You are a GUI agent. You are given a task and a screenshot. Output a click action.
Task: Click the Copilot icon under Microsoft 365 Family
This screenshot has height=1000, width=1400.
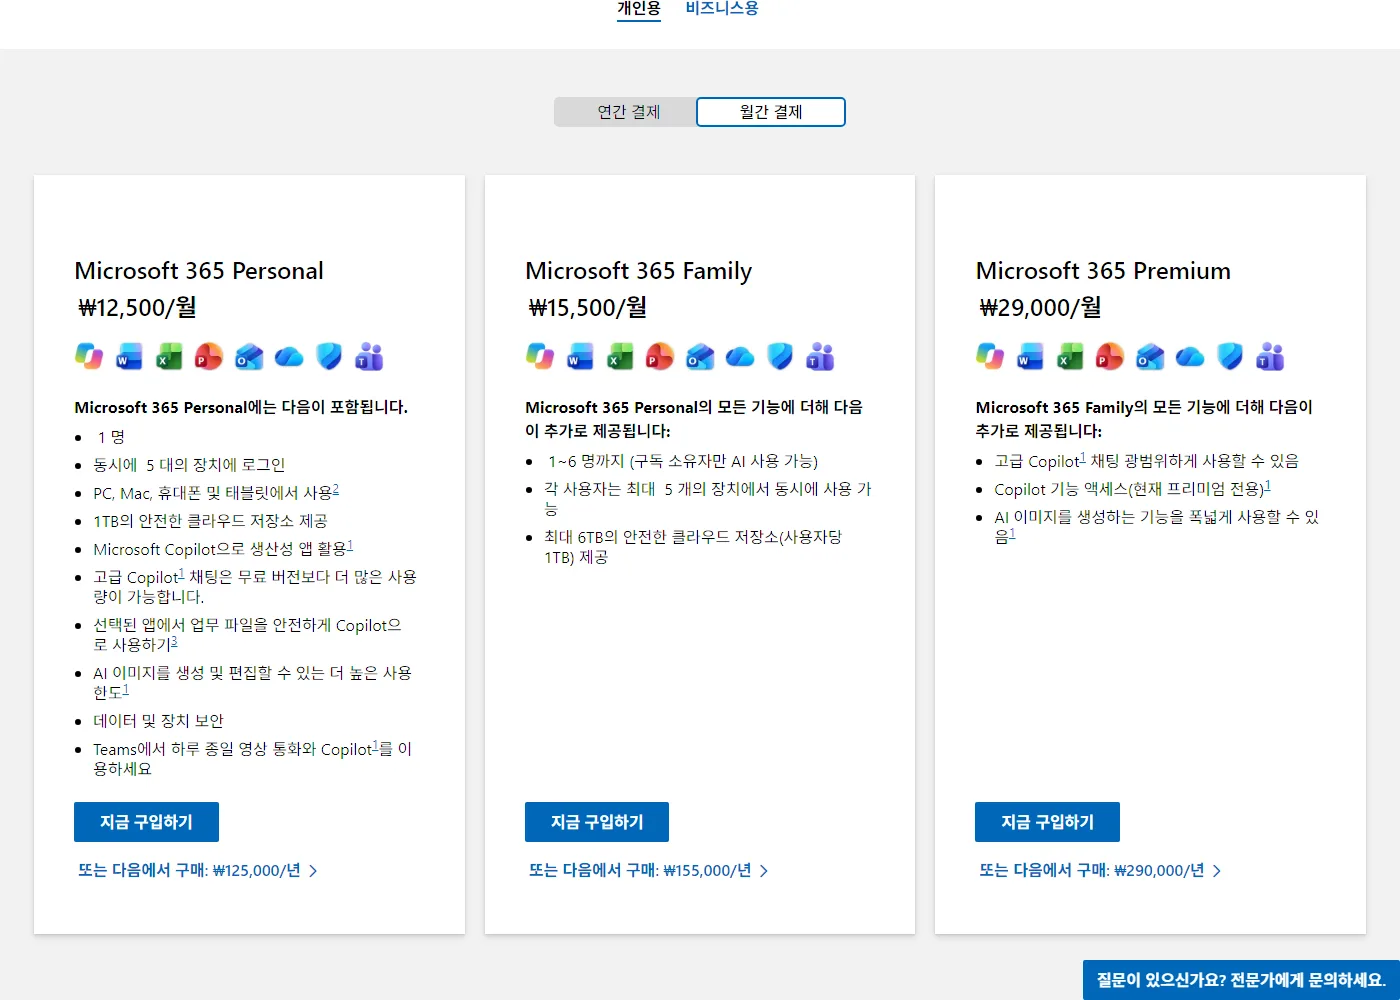coord(540,356)
